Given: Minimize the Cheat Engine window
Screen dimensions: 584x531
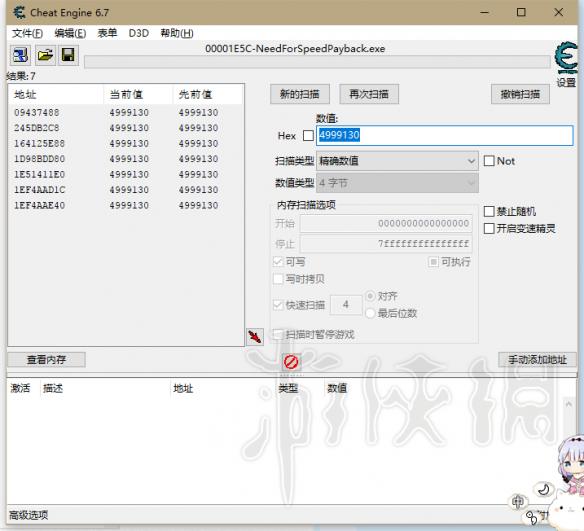Looking at the screenshot, I should pyautogui.click(x=484, y=12).
